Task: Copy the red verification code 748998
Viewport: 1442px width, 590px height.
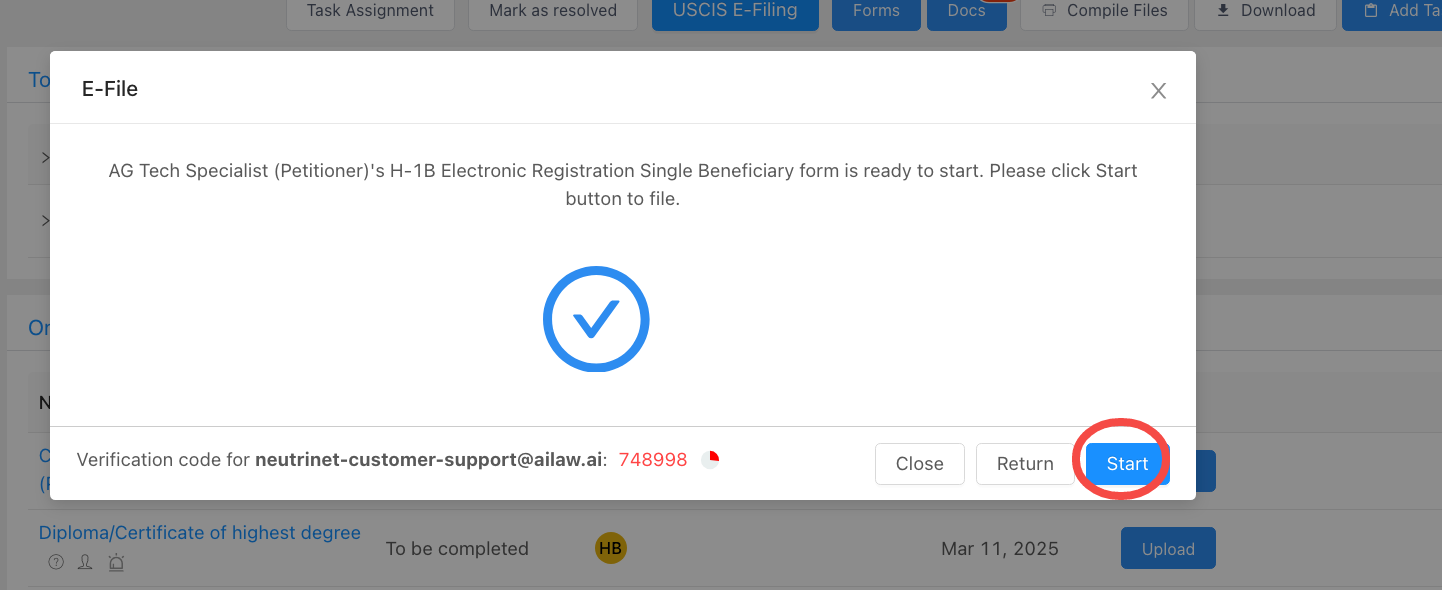Action: pos(653,460)
